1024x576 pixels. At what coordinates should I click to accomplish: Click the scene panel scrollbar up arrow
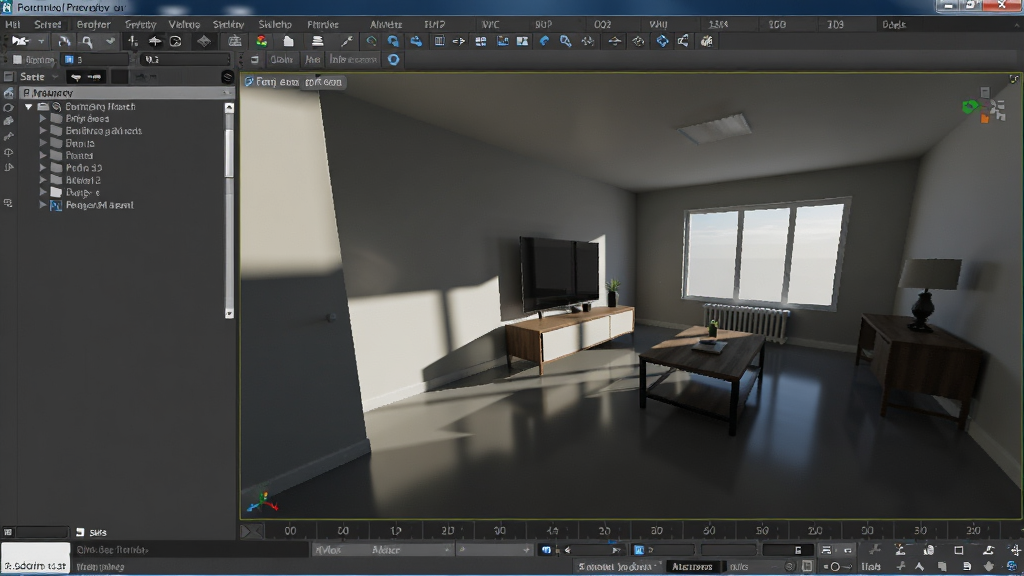point(229,108)
